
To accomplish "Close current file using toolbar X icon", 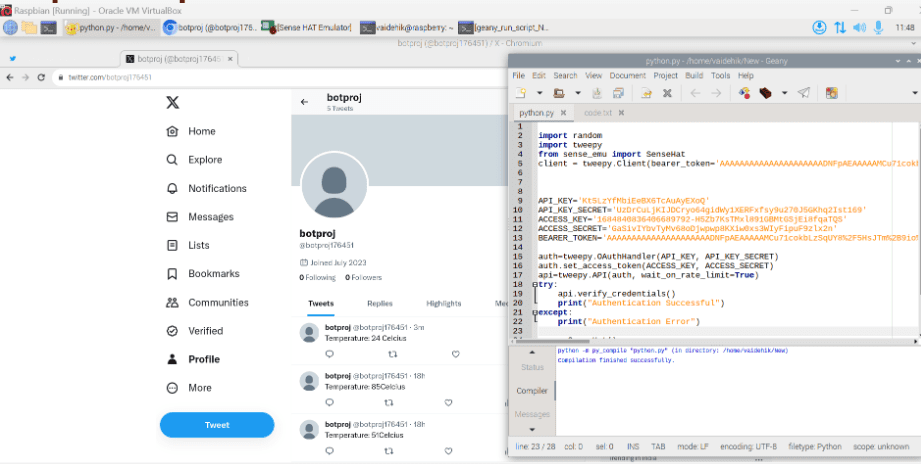I will pyautogui.click(x=667, y=93).
